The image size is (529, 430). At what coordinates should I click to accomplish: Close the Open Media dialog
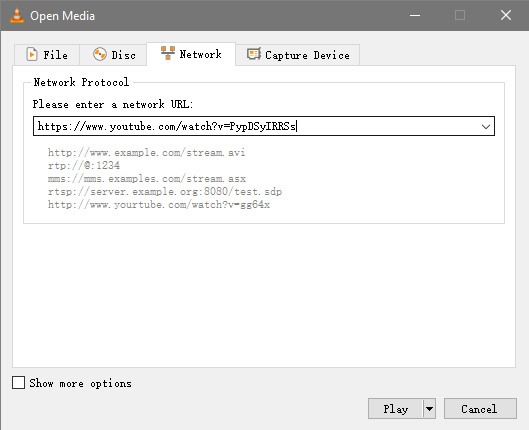[506, 15]
